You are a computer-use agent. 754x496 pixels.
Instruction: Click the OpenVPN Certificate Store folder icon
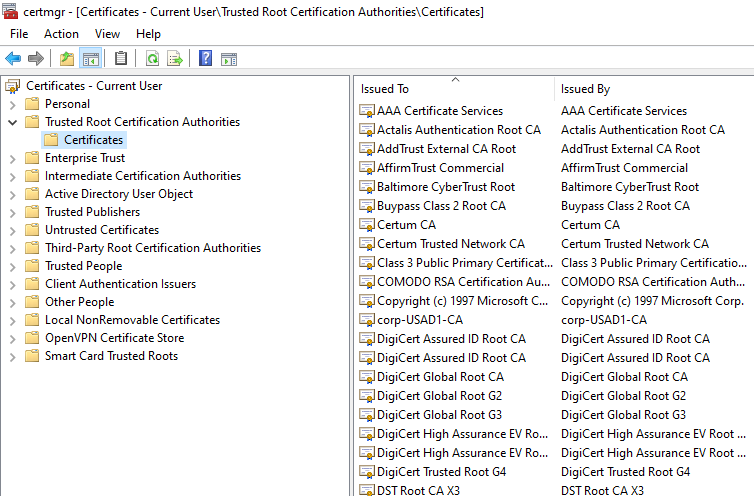tap(32, 338)
